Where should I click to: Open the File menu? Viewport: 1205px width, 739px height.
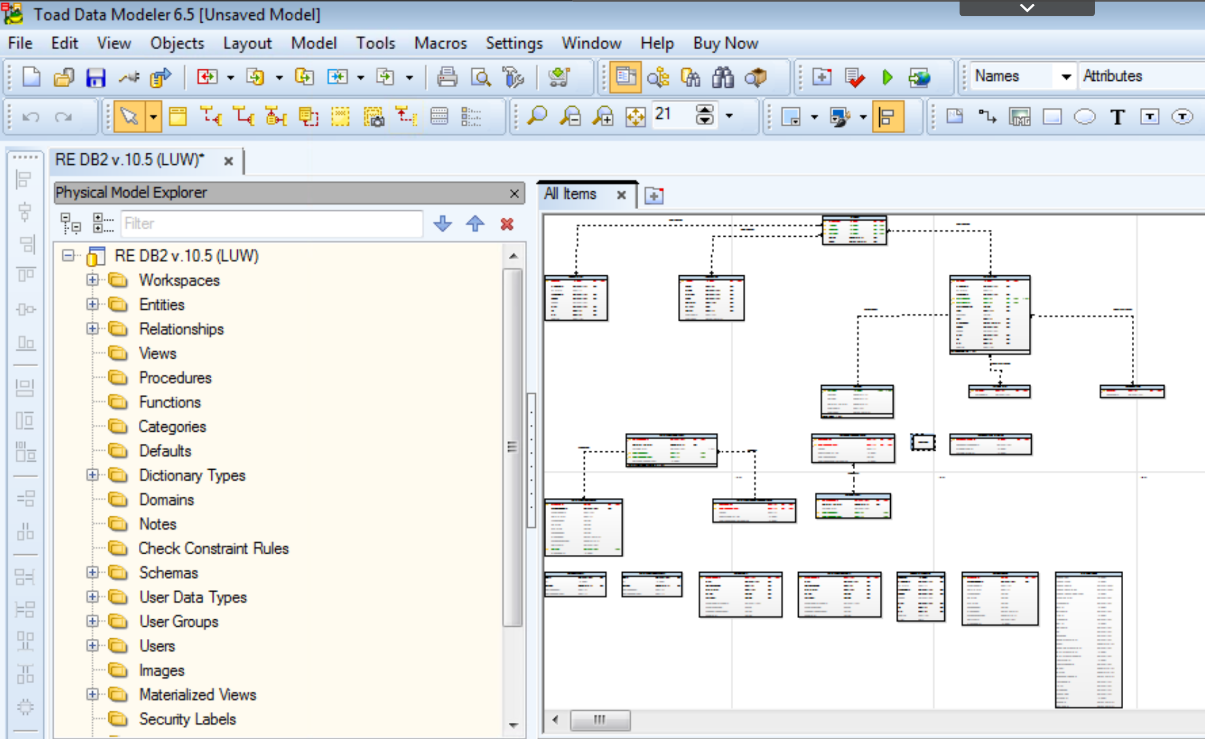pos(20,43)
